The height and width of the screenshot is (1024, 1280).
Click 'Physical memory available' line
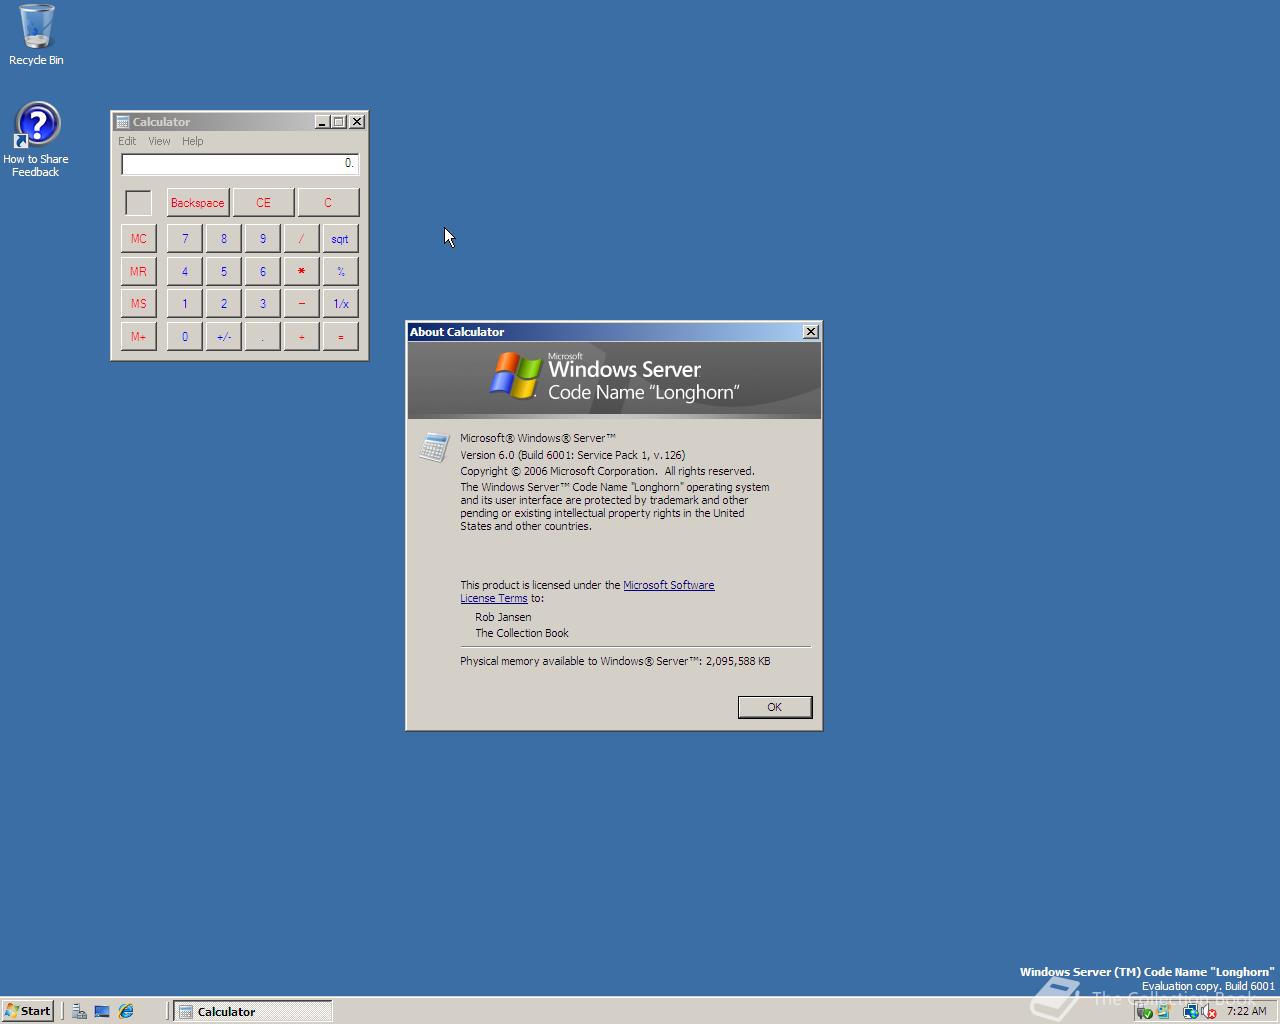[x=615, y=661]
